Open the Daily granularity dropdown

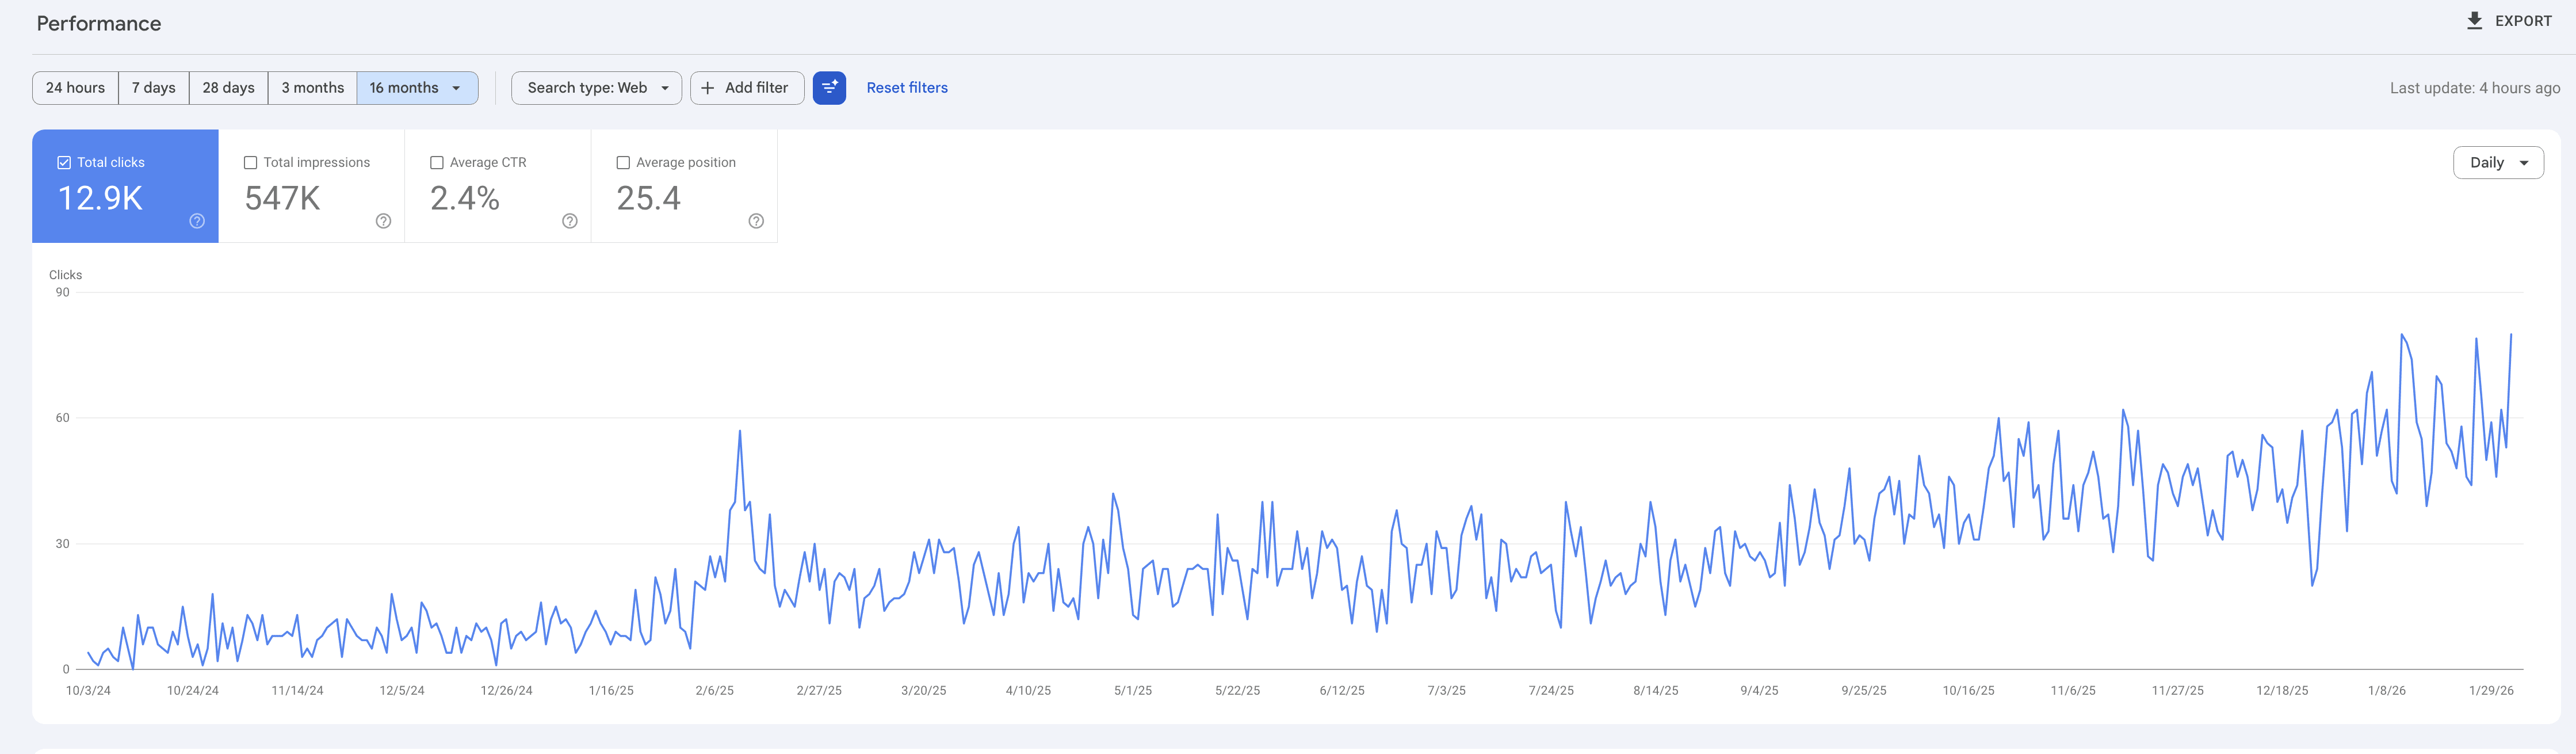[2497, 163]
